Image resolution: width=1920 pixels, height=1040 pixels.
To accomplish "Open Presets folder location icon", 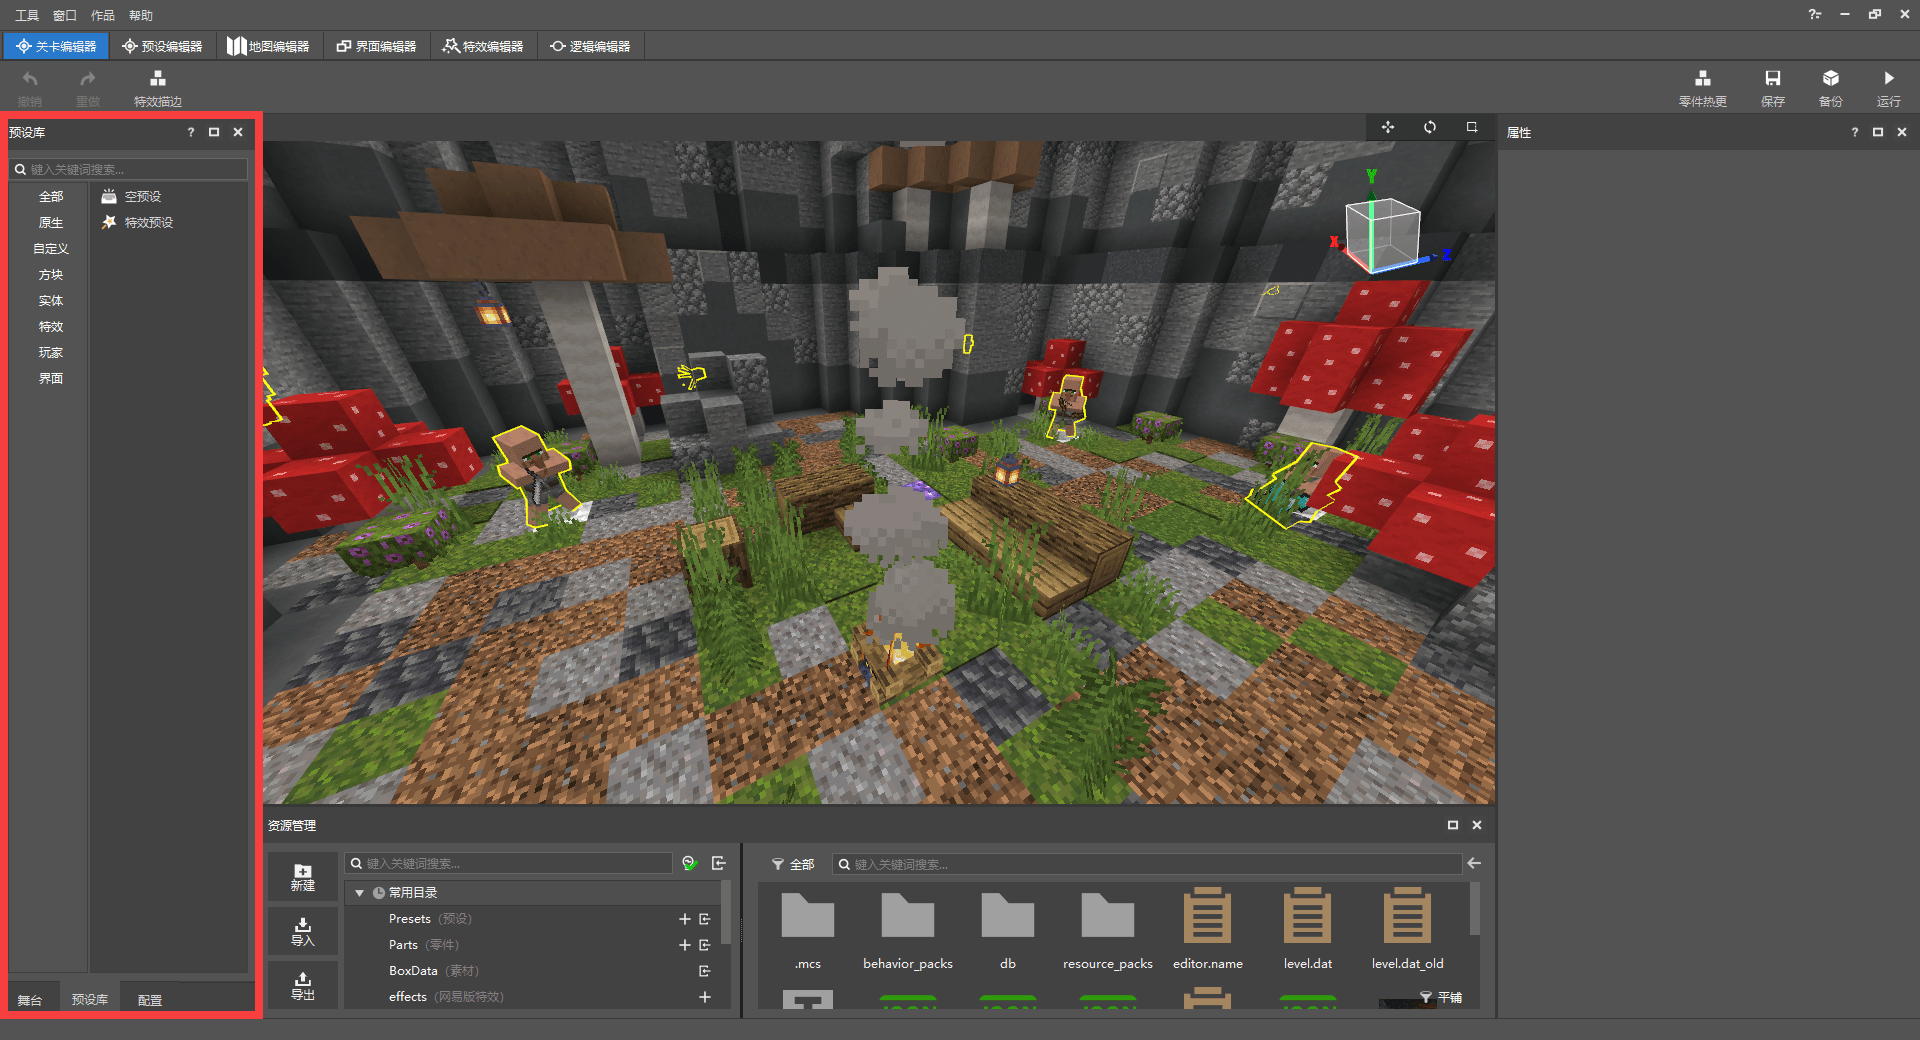I will tap(705, 919).
